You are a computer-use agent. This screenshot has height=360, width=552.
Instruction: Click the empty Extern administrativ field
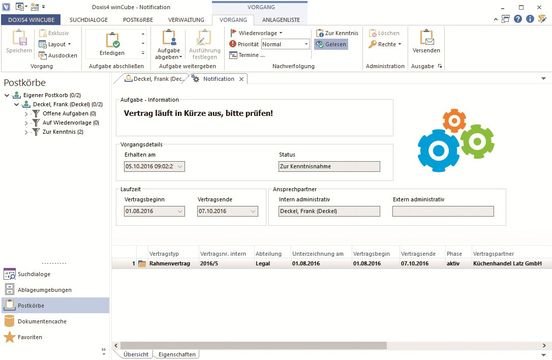tap(443, 211)
